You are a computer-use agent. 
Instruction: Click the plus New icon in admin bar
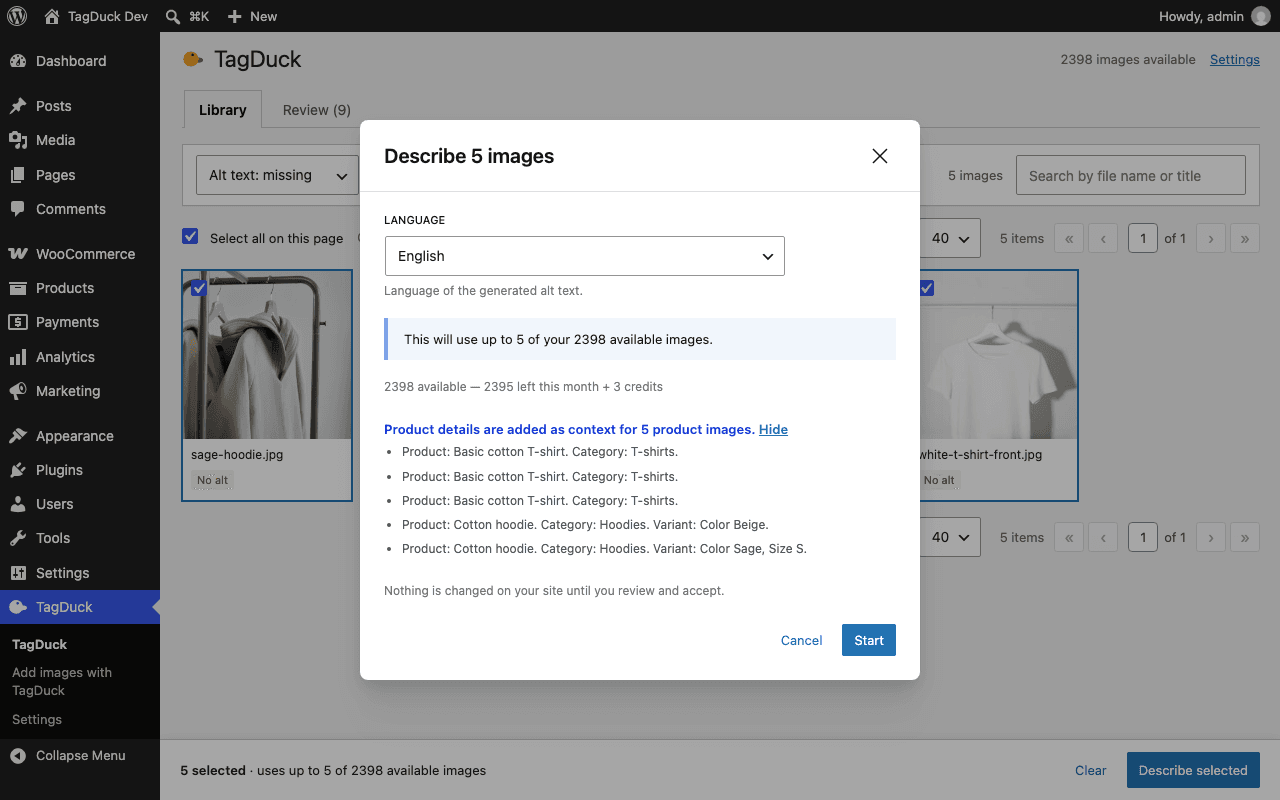click(234, 16)
